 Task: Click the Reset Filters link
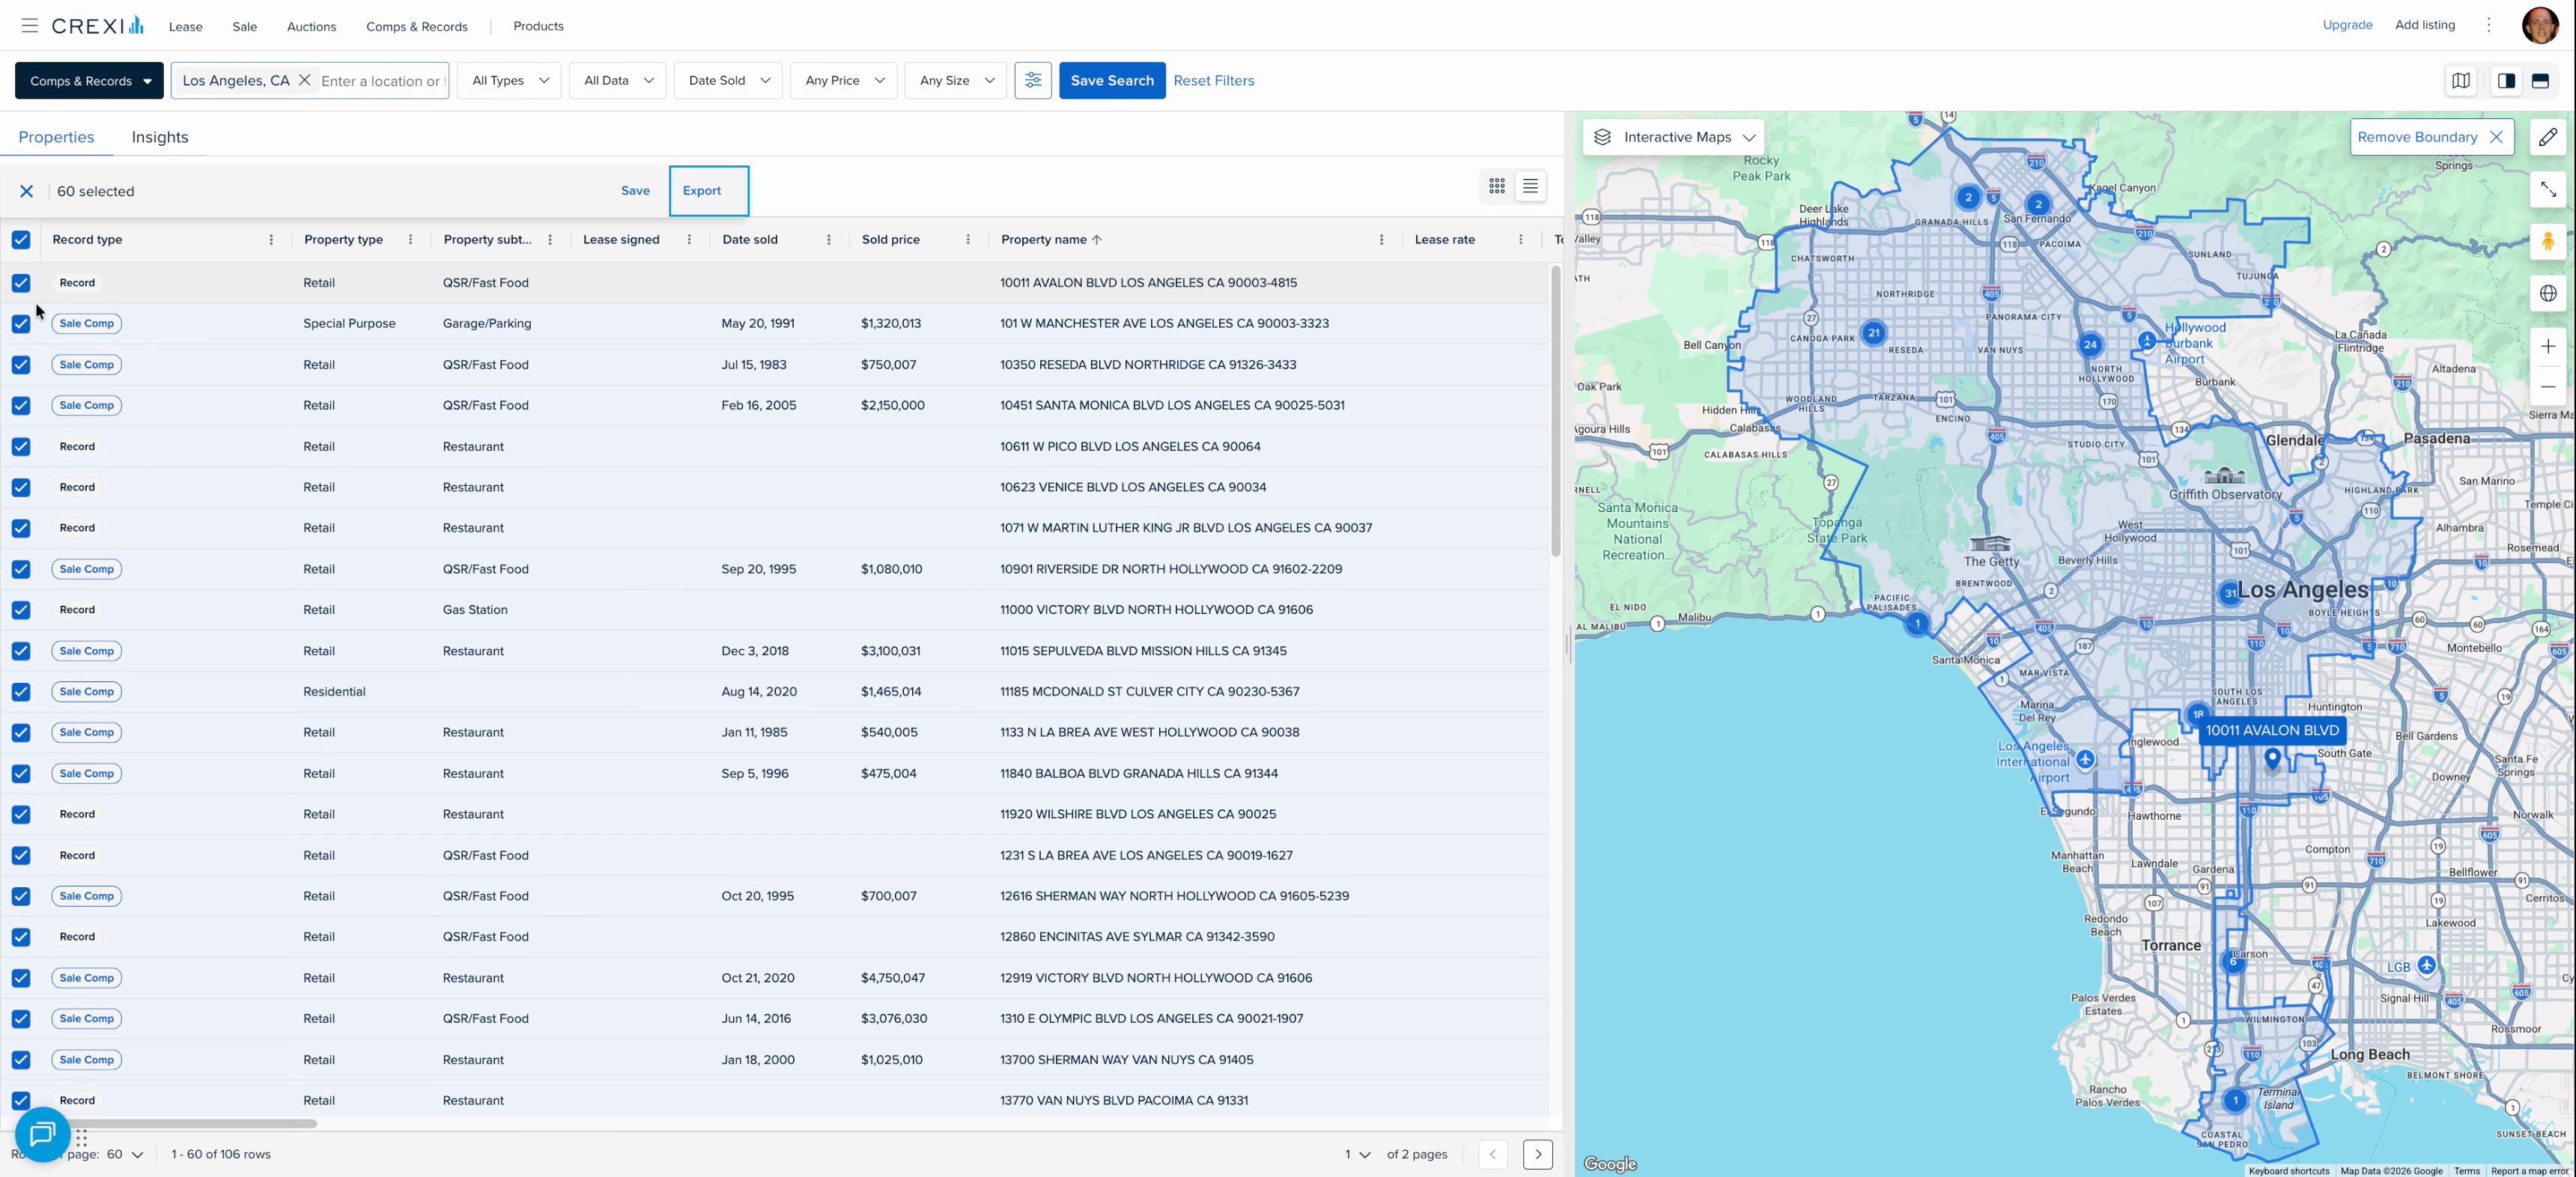[x=1213, y=80]
